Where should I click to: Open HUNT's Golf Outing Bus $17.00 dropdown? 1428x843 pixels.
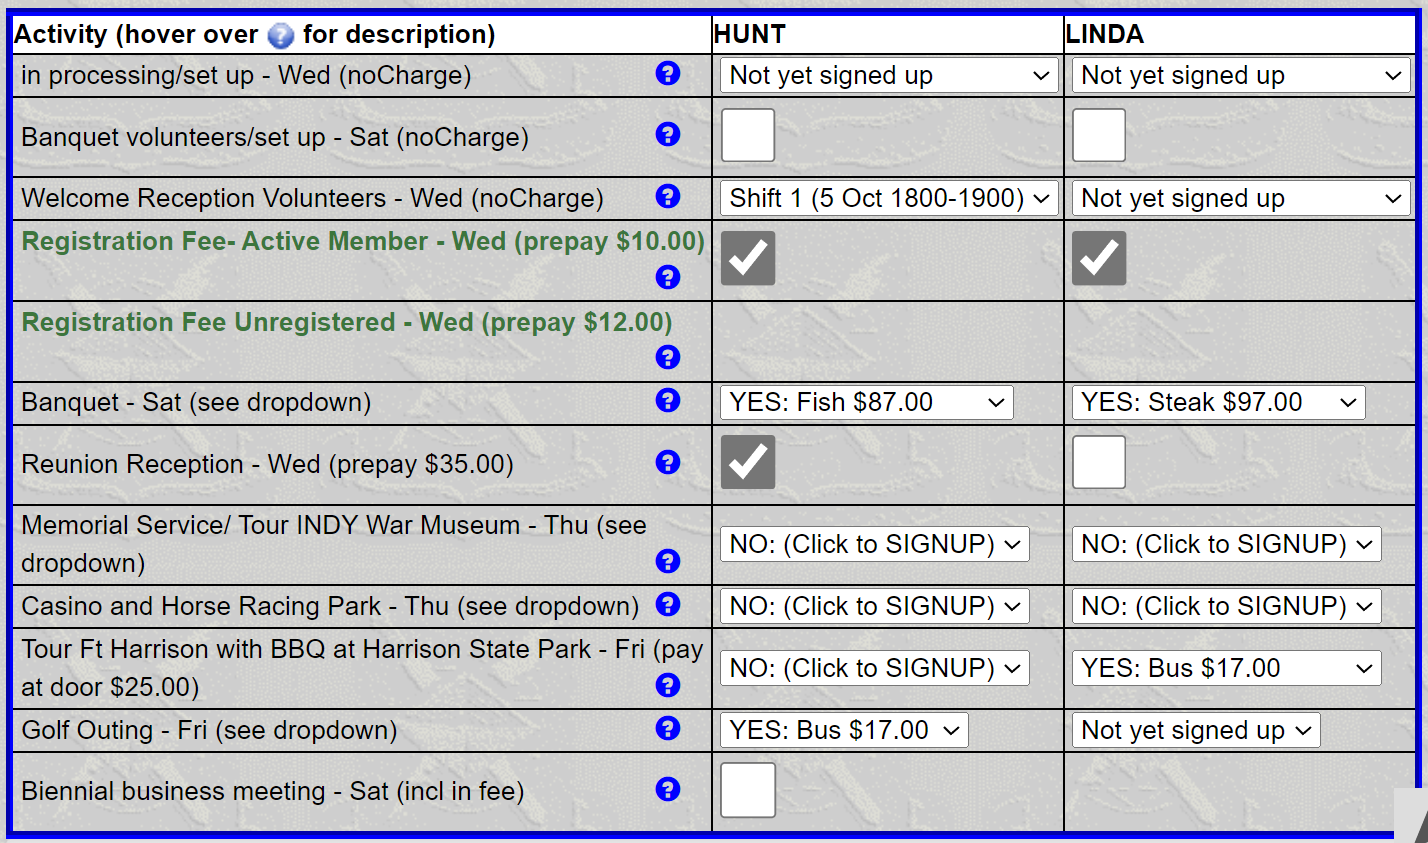click(x=844, y=730)
